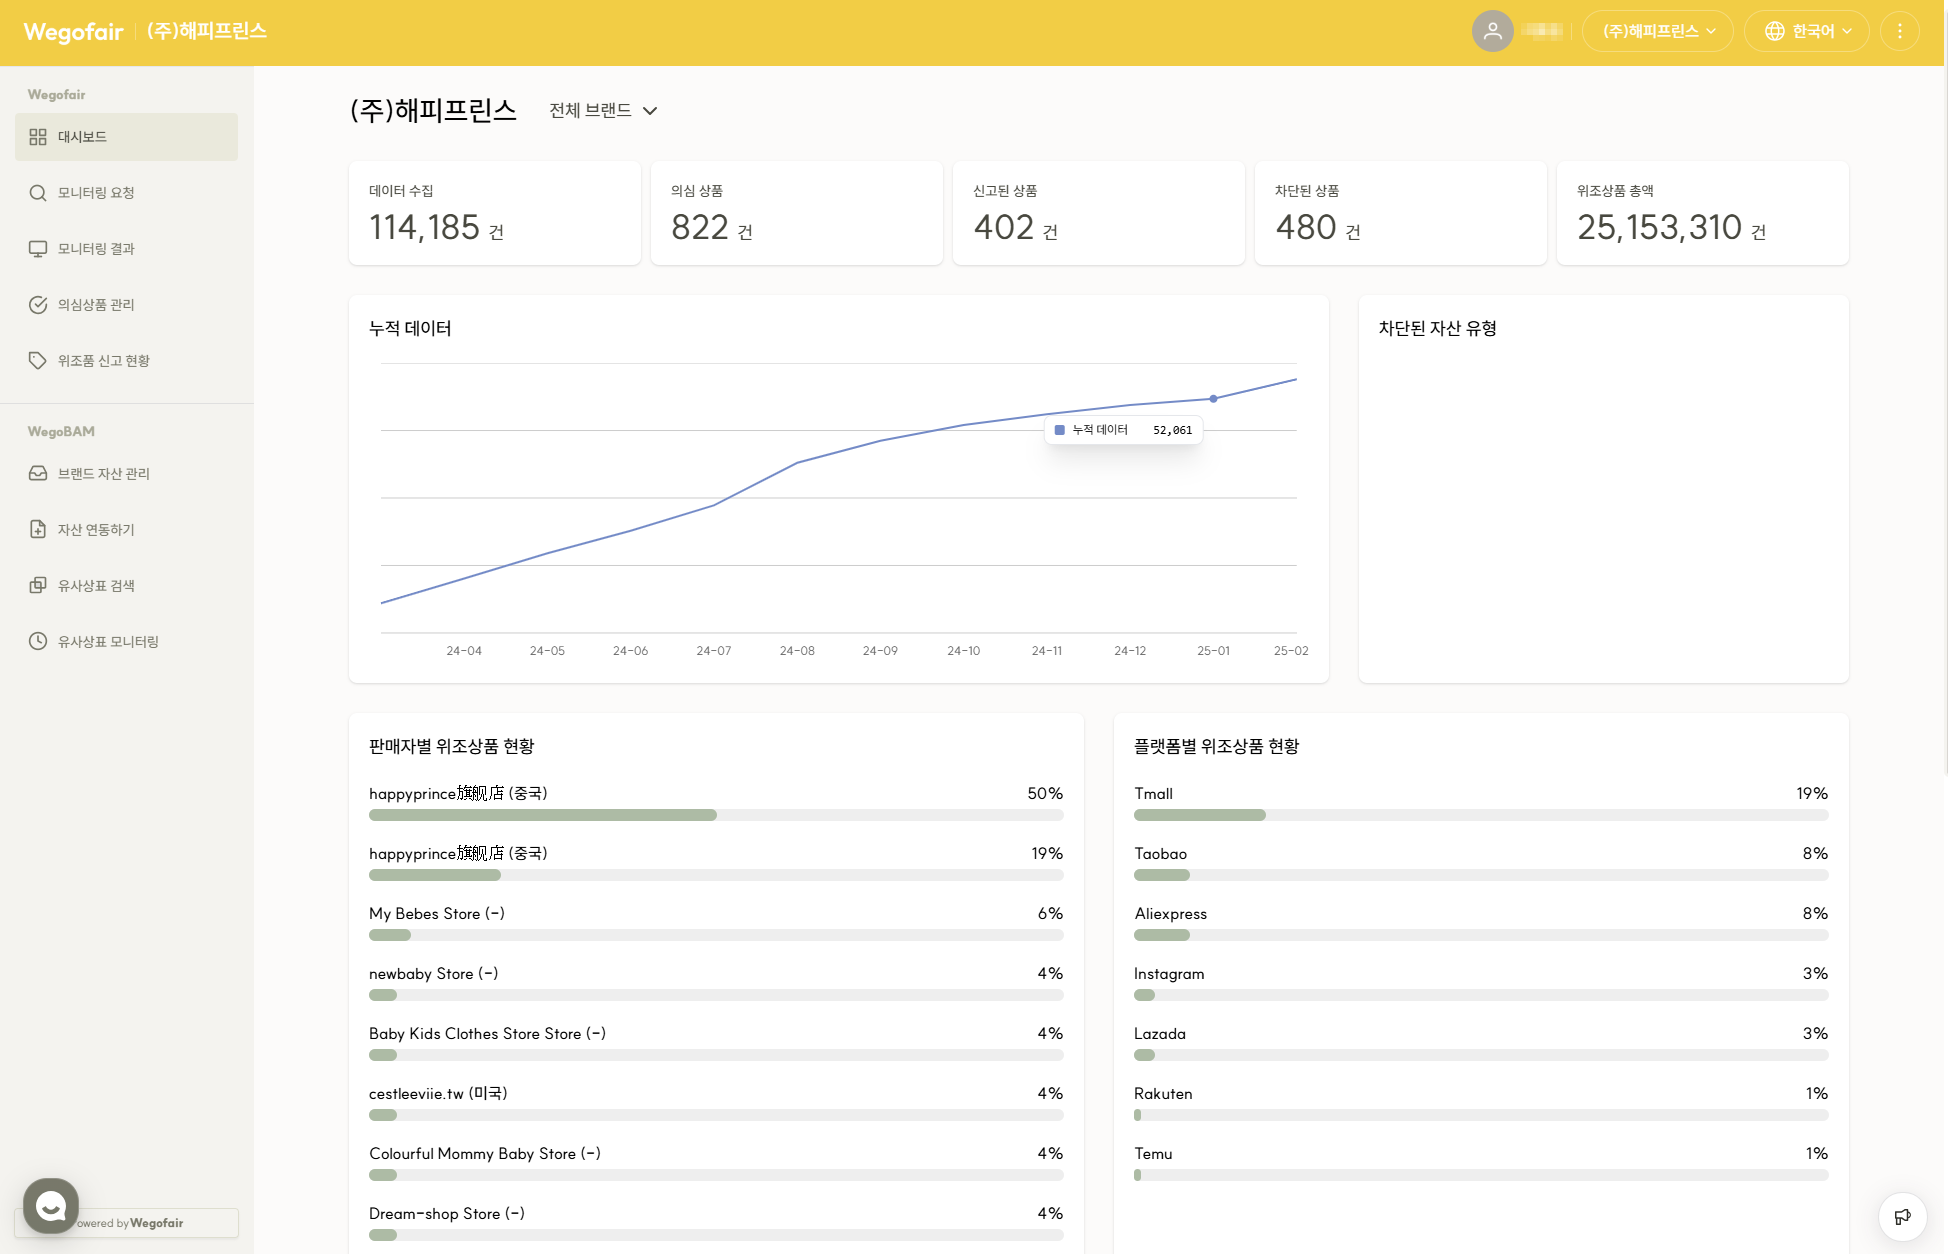The image size is (1948, 1254).
Task: Open 의심상품 관리 menu
Action: pos(126,305)
